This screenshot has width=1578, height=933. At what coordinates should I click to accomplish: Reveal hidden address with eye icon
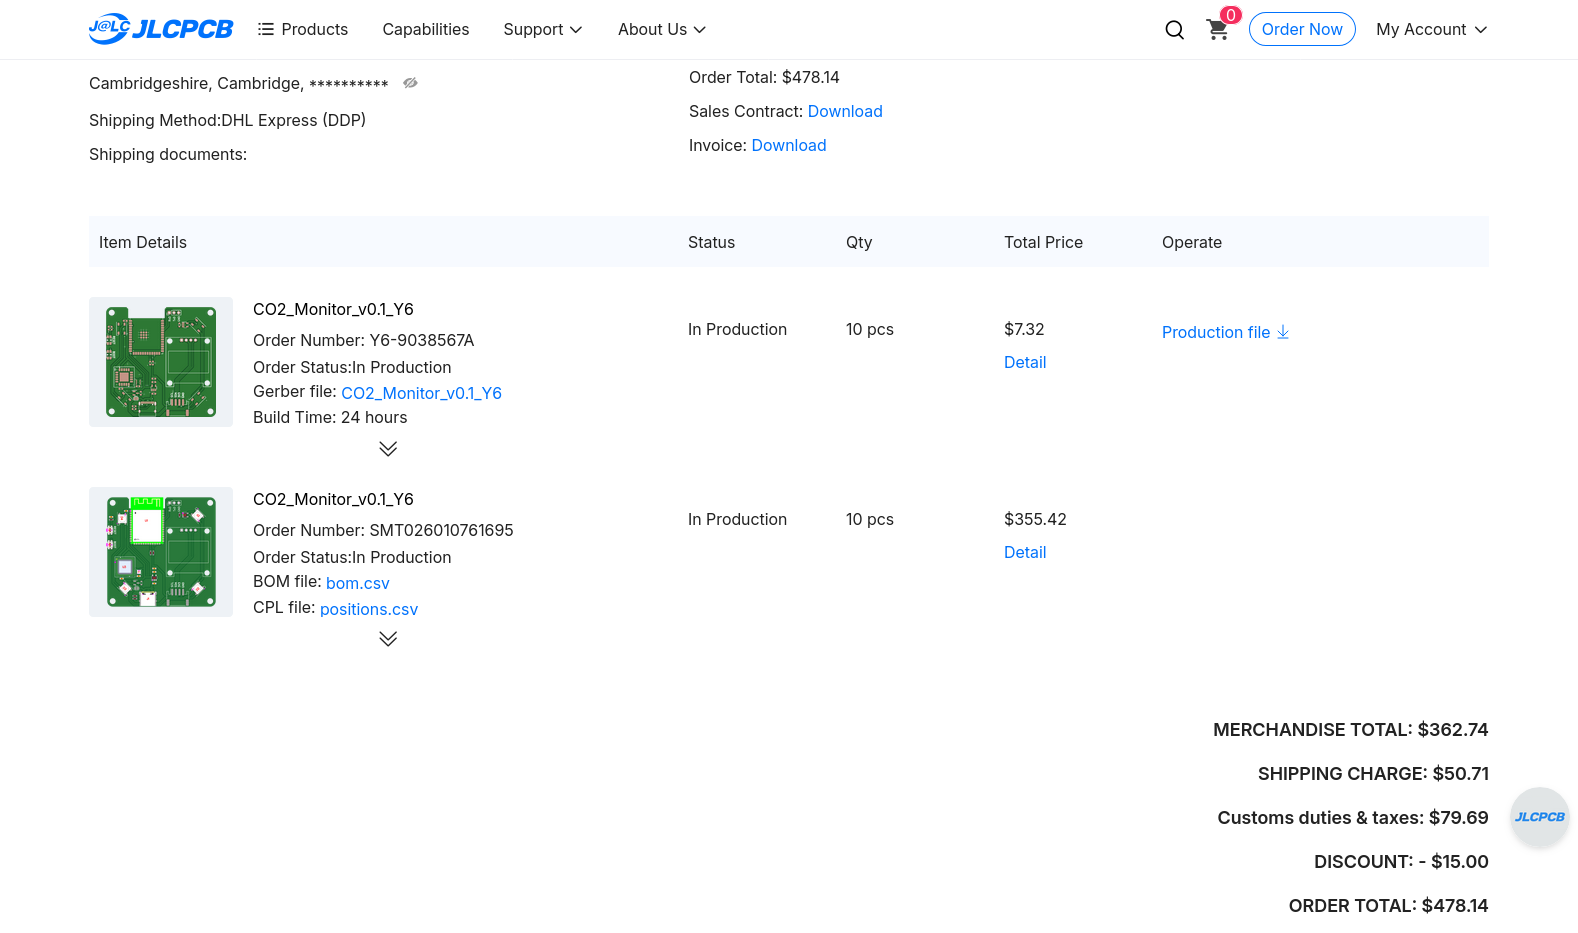point(410,83)
